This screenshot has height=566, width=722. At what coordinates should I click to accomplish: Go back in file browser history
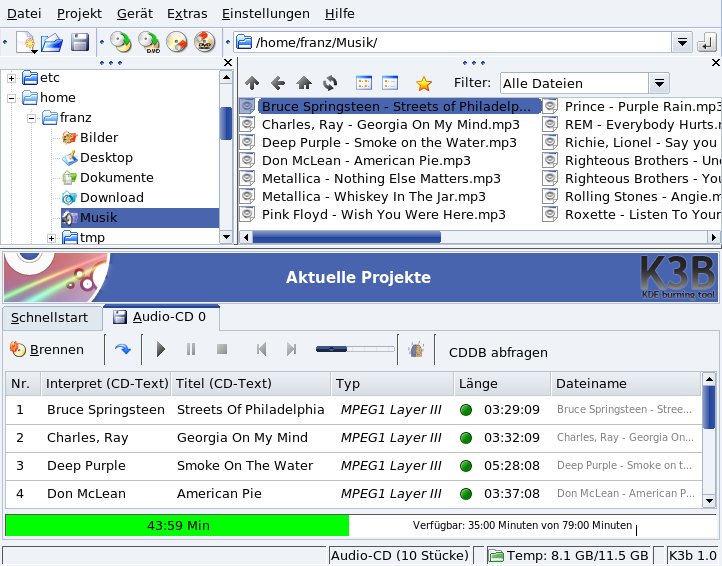click(x=278, y=83)
